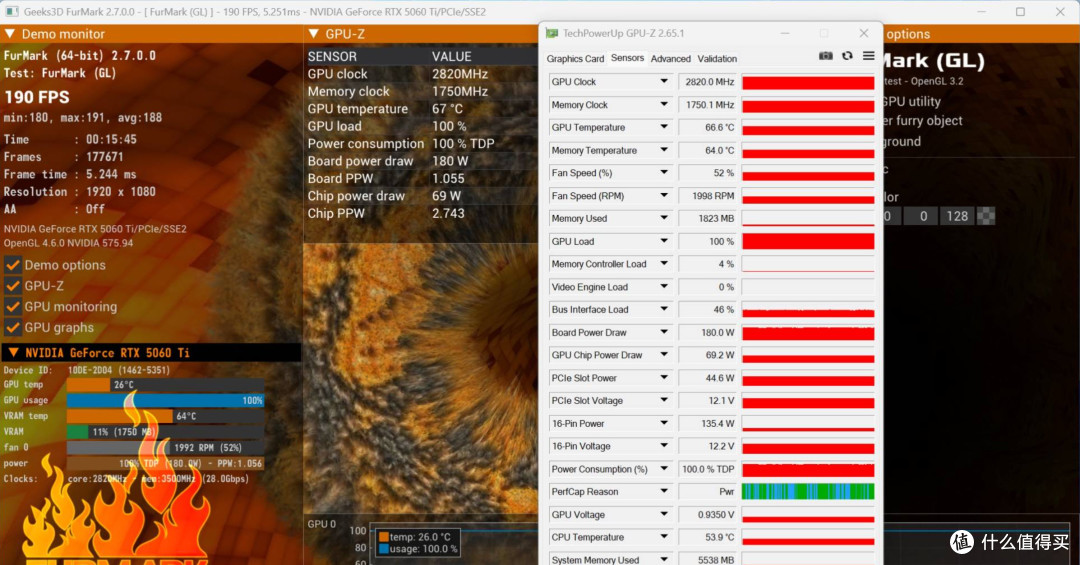Viewport: 1080px width, 565px height.
Task: Open the Validation tab
Action: tap(717, 59)
